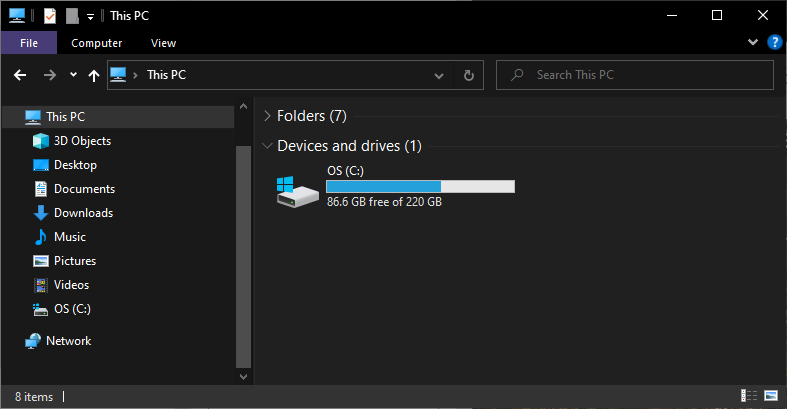787x409 pixels.
Task: Click the OS (C:) storage usage bar
Action: tap(420, 186)
